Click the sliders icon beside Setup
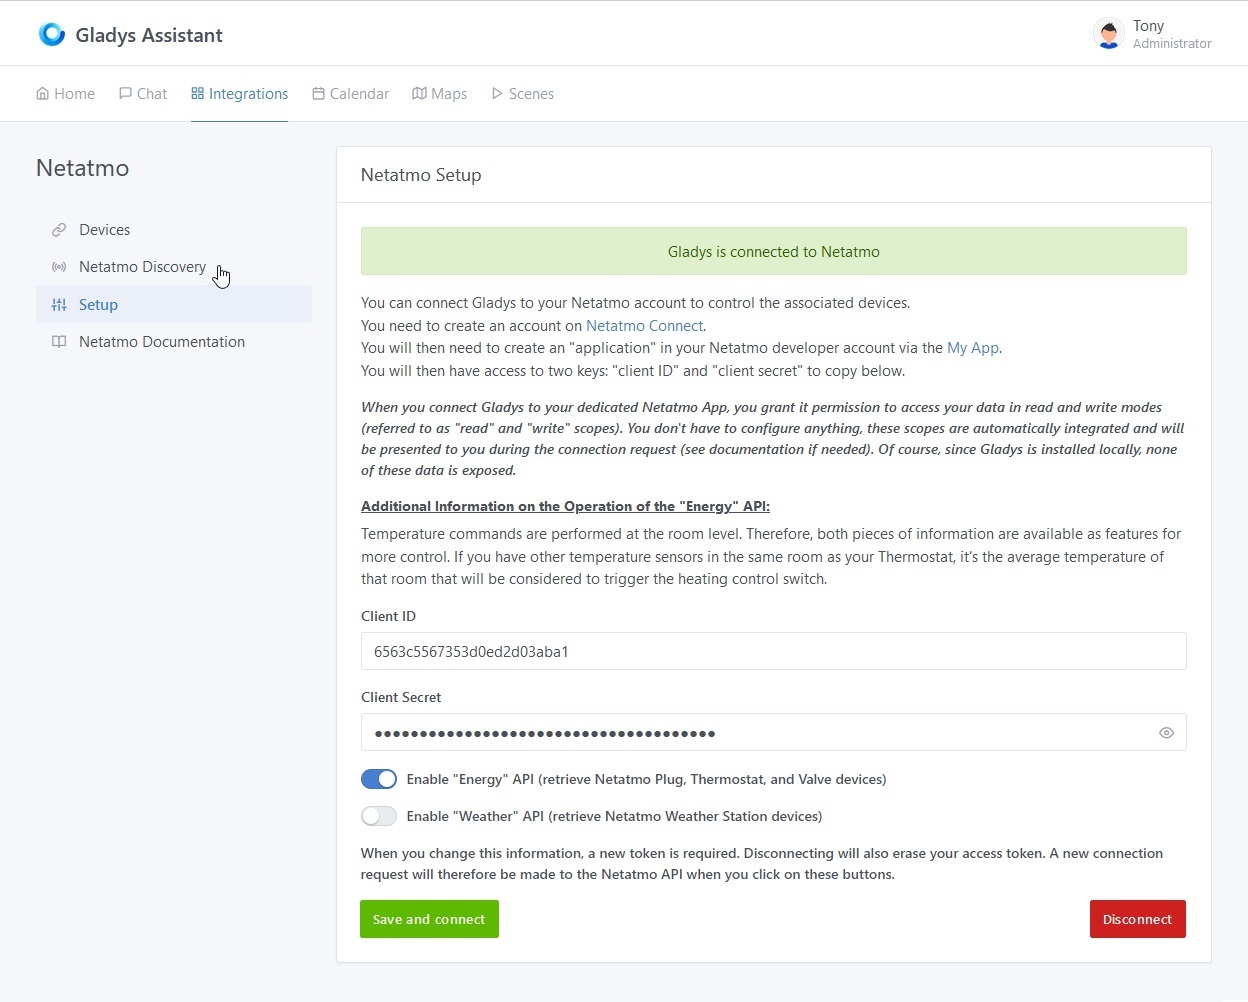The width and height of the screenshot is (1248, 1002). [59, 305]
